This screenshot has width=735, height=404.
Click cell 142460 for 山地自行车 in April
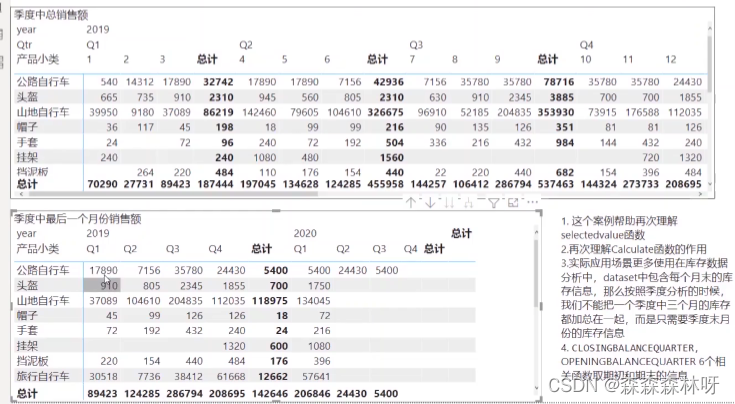pos(257,112)
